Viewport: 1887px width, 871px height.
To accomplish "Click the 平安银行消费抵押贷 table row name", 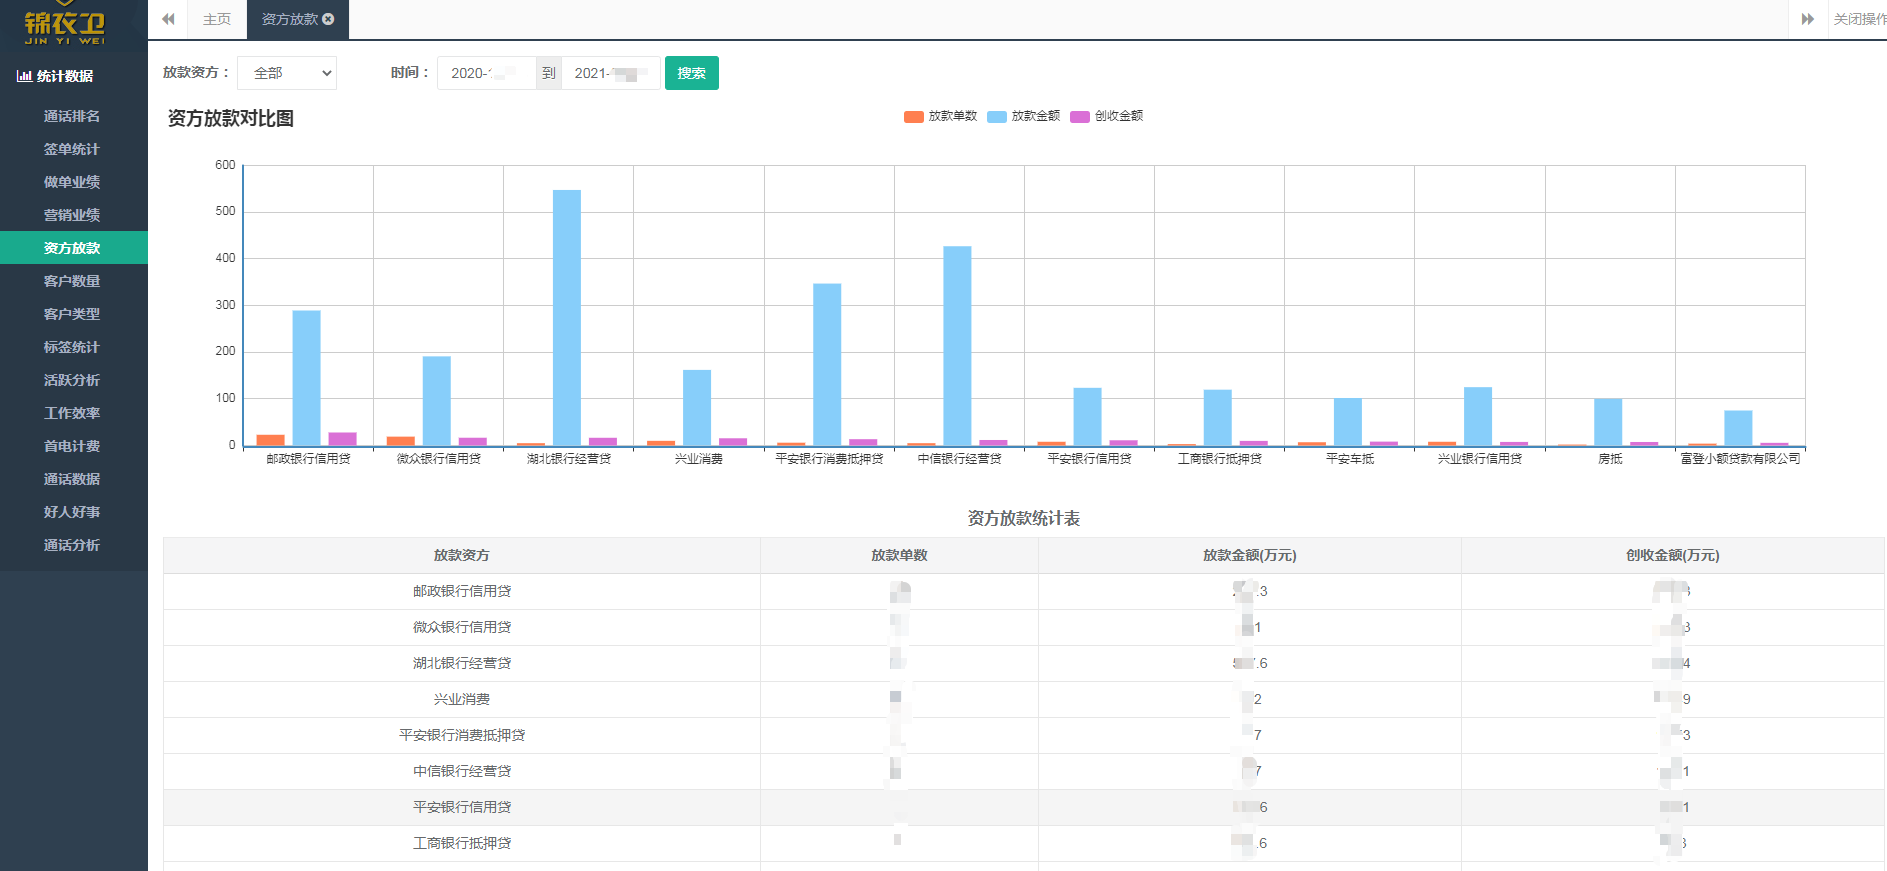I will pyautogui.click(x=462, y=735).
